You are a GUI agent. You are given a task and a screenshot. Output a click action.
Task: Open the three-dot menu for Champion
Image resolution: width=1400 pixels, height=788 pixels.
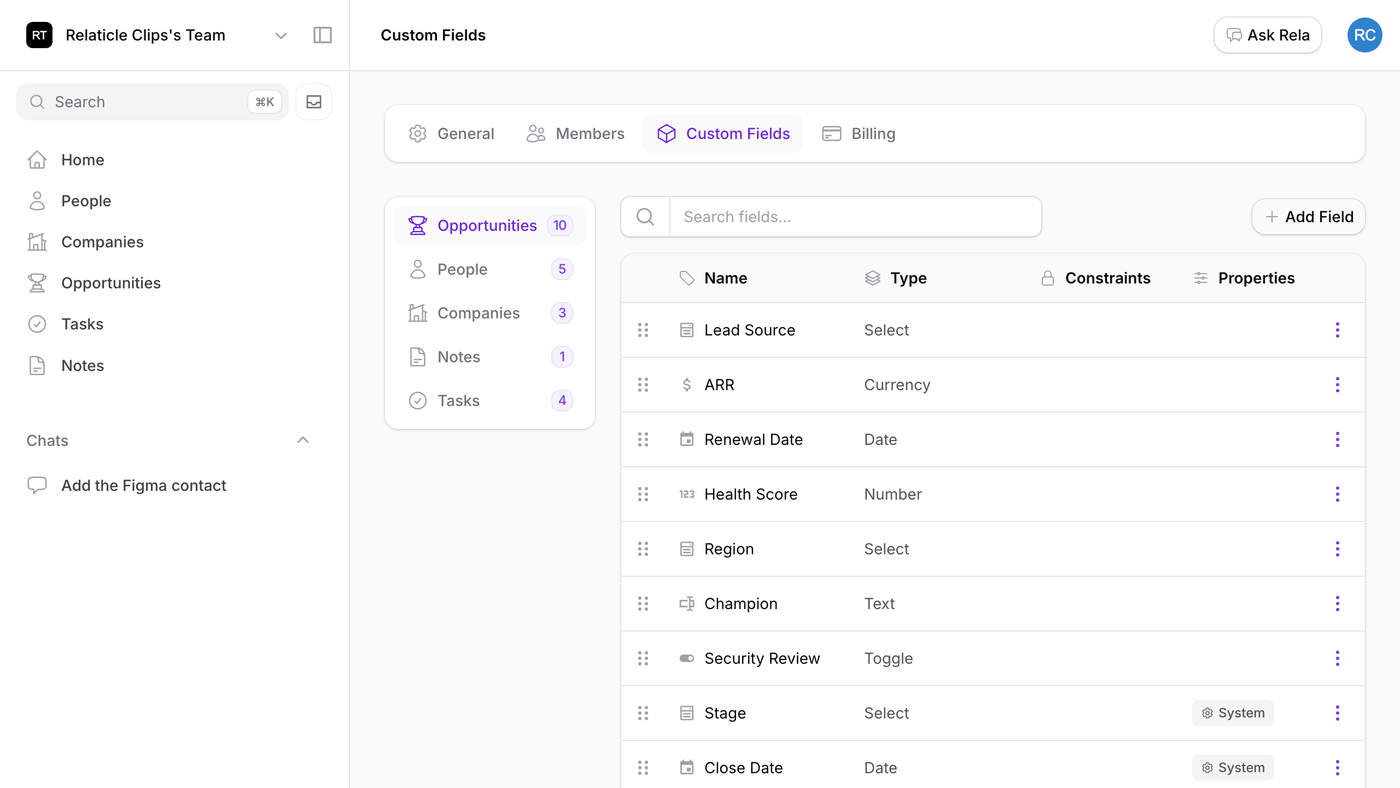[1337, 604]
